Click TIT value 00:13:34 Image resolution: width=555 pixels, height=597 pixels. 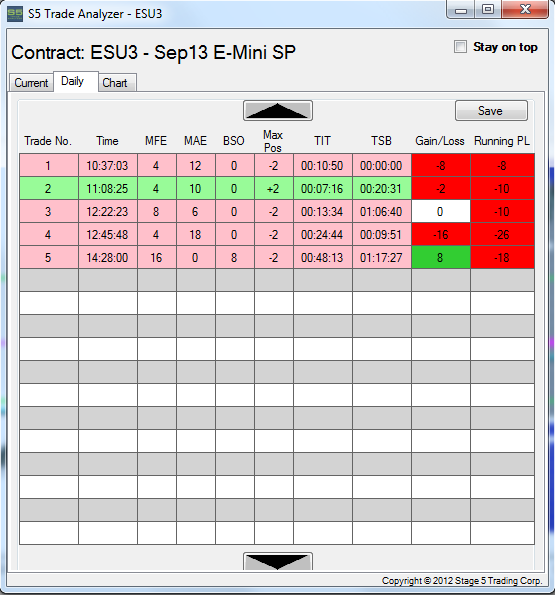pos(323,211)
